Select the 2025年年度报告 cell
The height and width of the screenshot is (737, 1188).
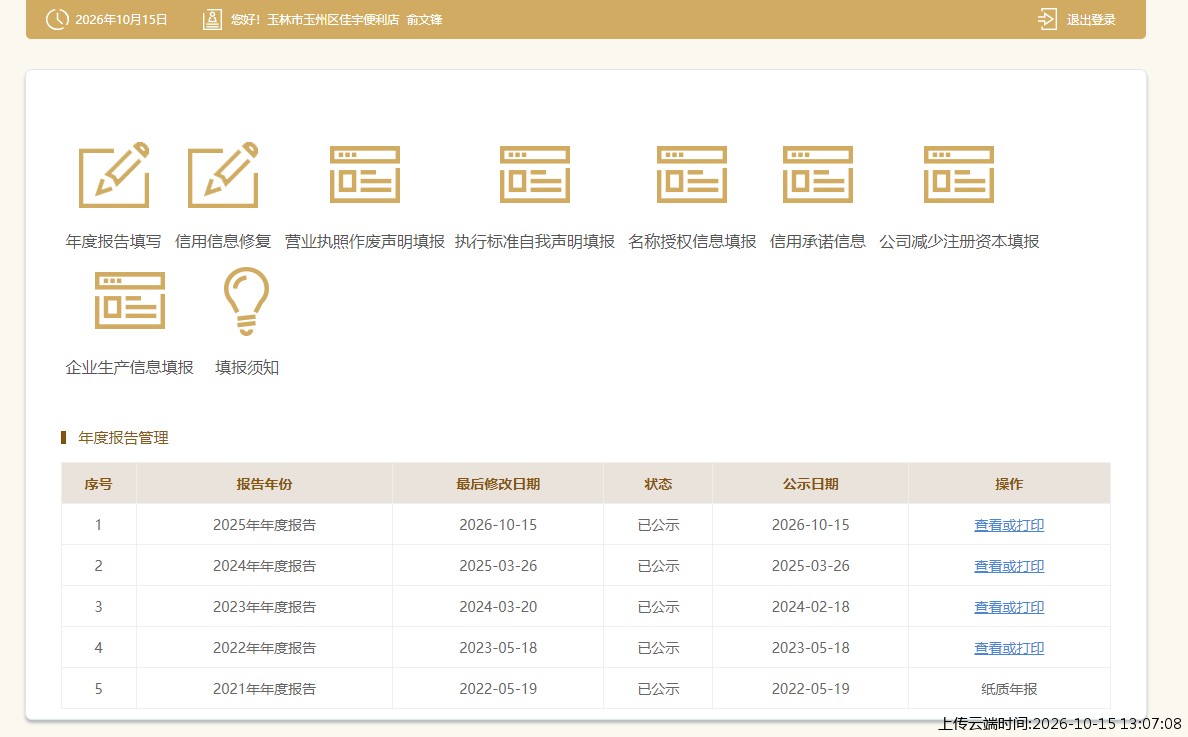(264, 525)
